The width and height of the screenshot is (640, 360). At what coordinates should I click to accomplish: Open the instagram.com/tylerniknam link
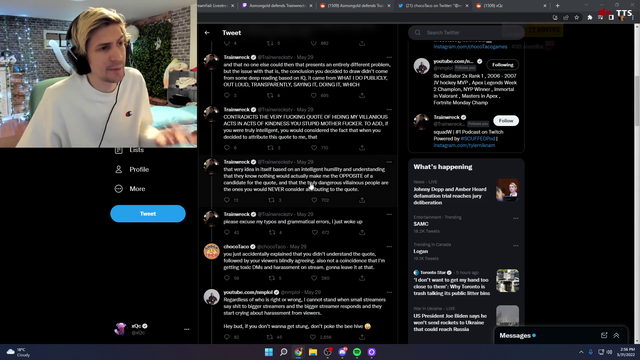tap(464, 145)
